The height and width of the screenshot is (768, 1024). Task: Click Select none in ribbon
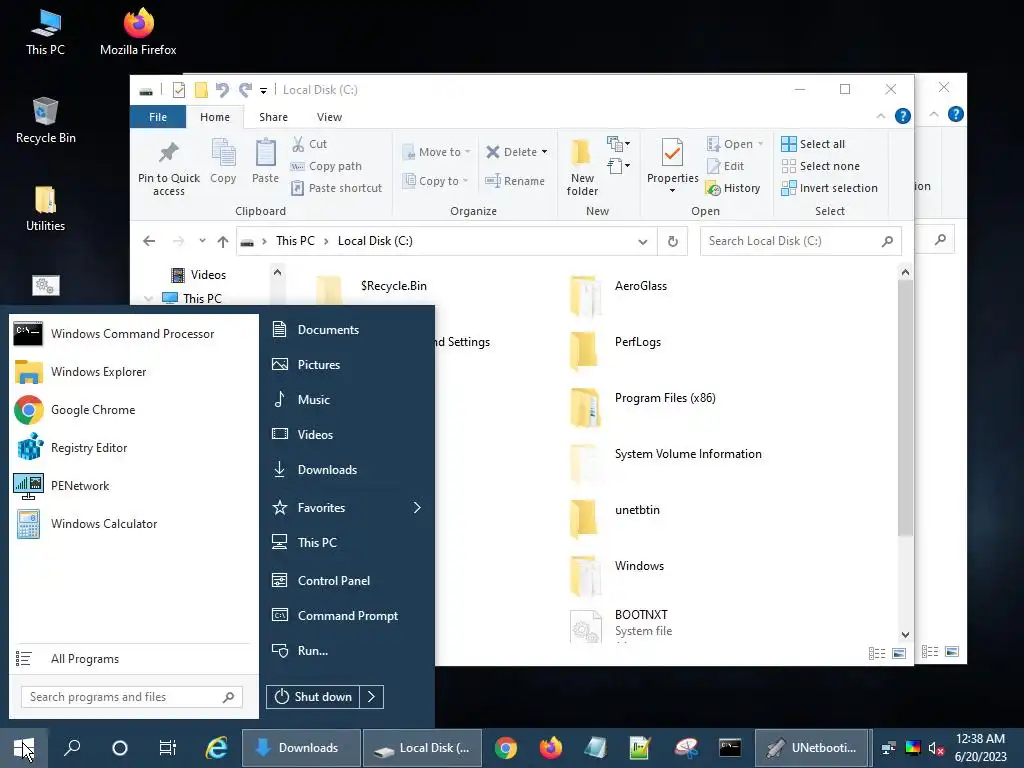pyautogui.click(x=820, y=166)
